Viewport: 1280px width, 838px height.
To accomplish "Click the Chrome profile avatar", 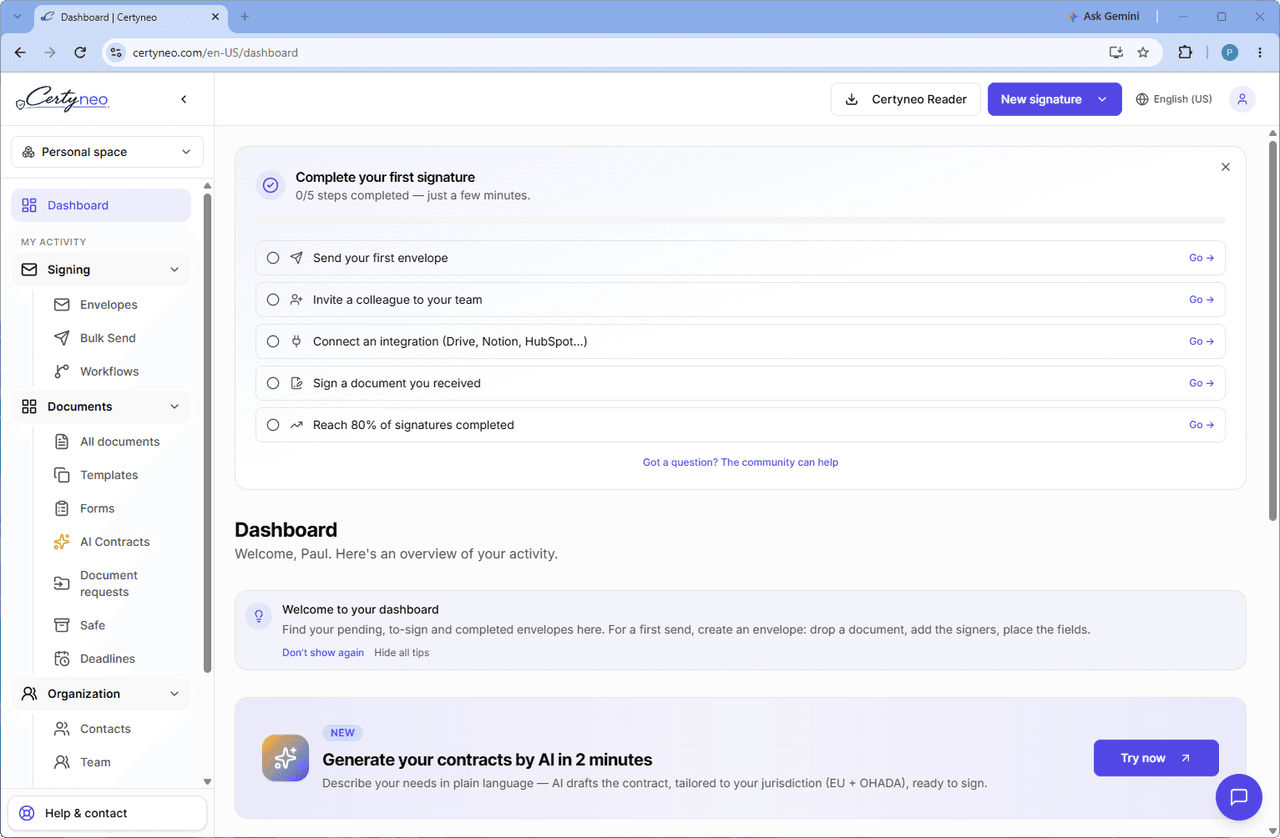I will point(1230,52).
